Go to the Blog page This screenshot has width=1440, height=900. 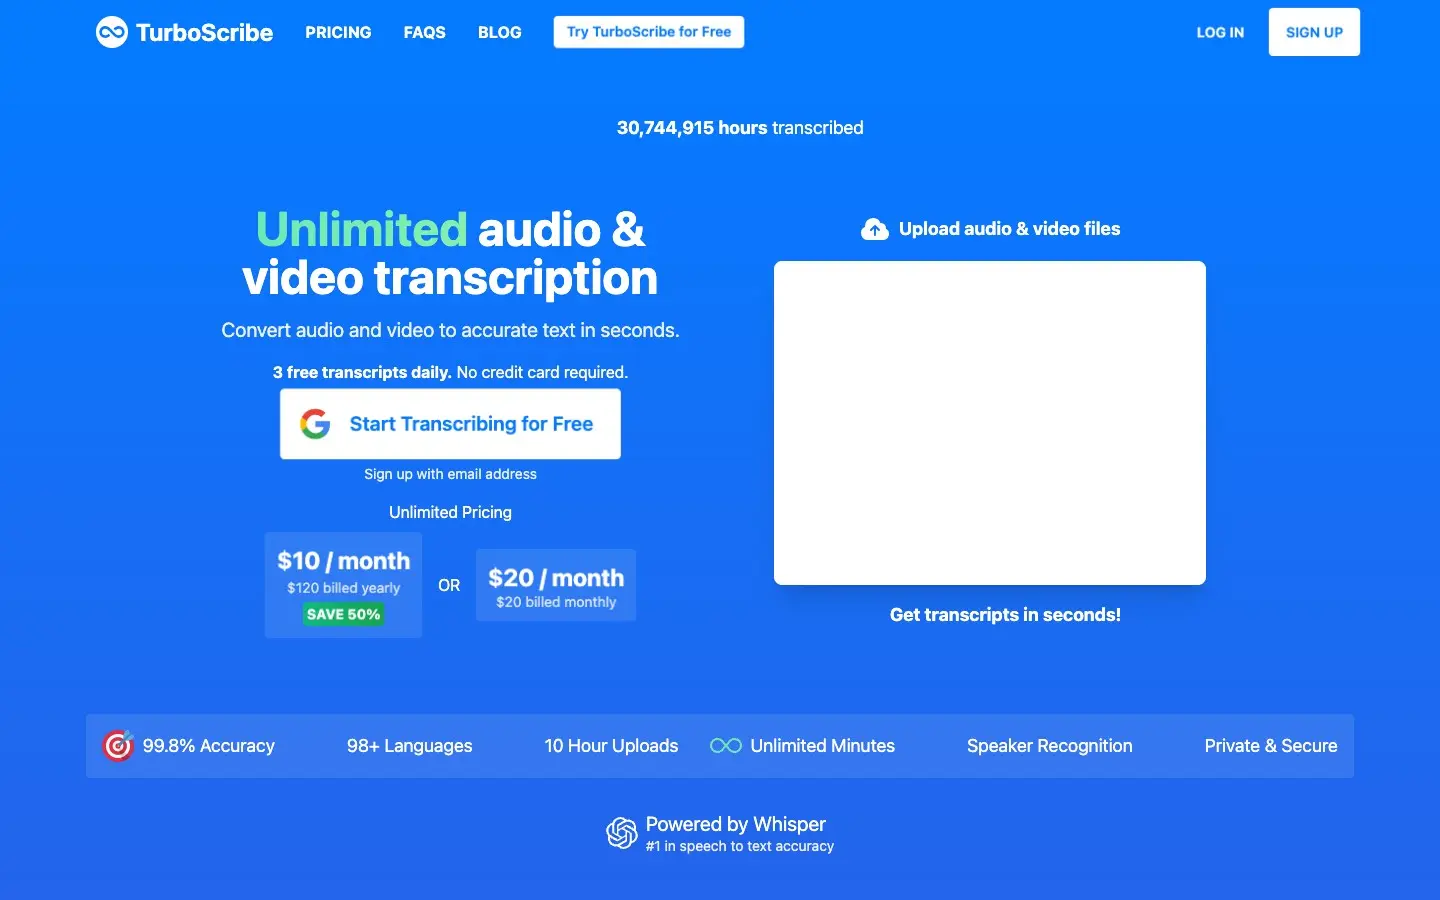coord(499,32)
